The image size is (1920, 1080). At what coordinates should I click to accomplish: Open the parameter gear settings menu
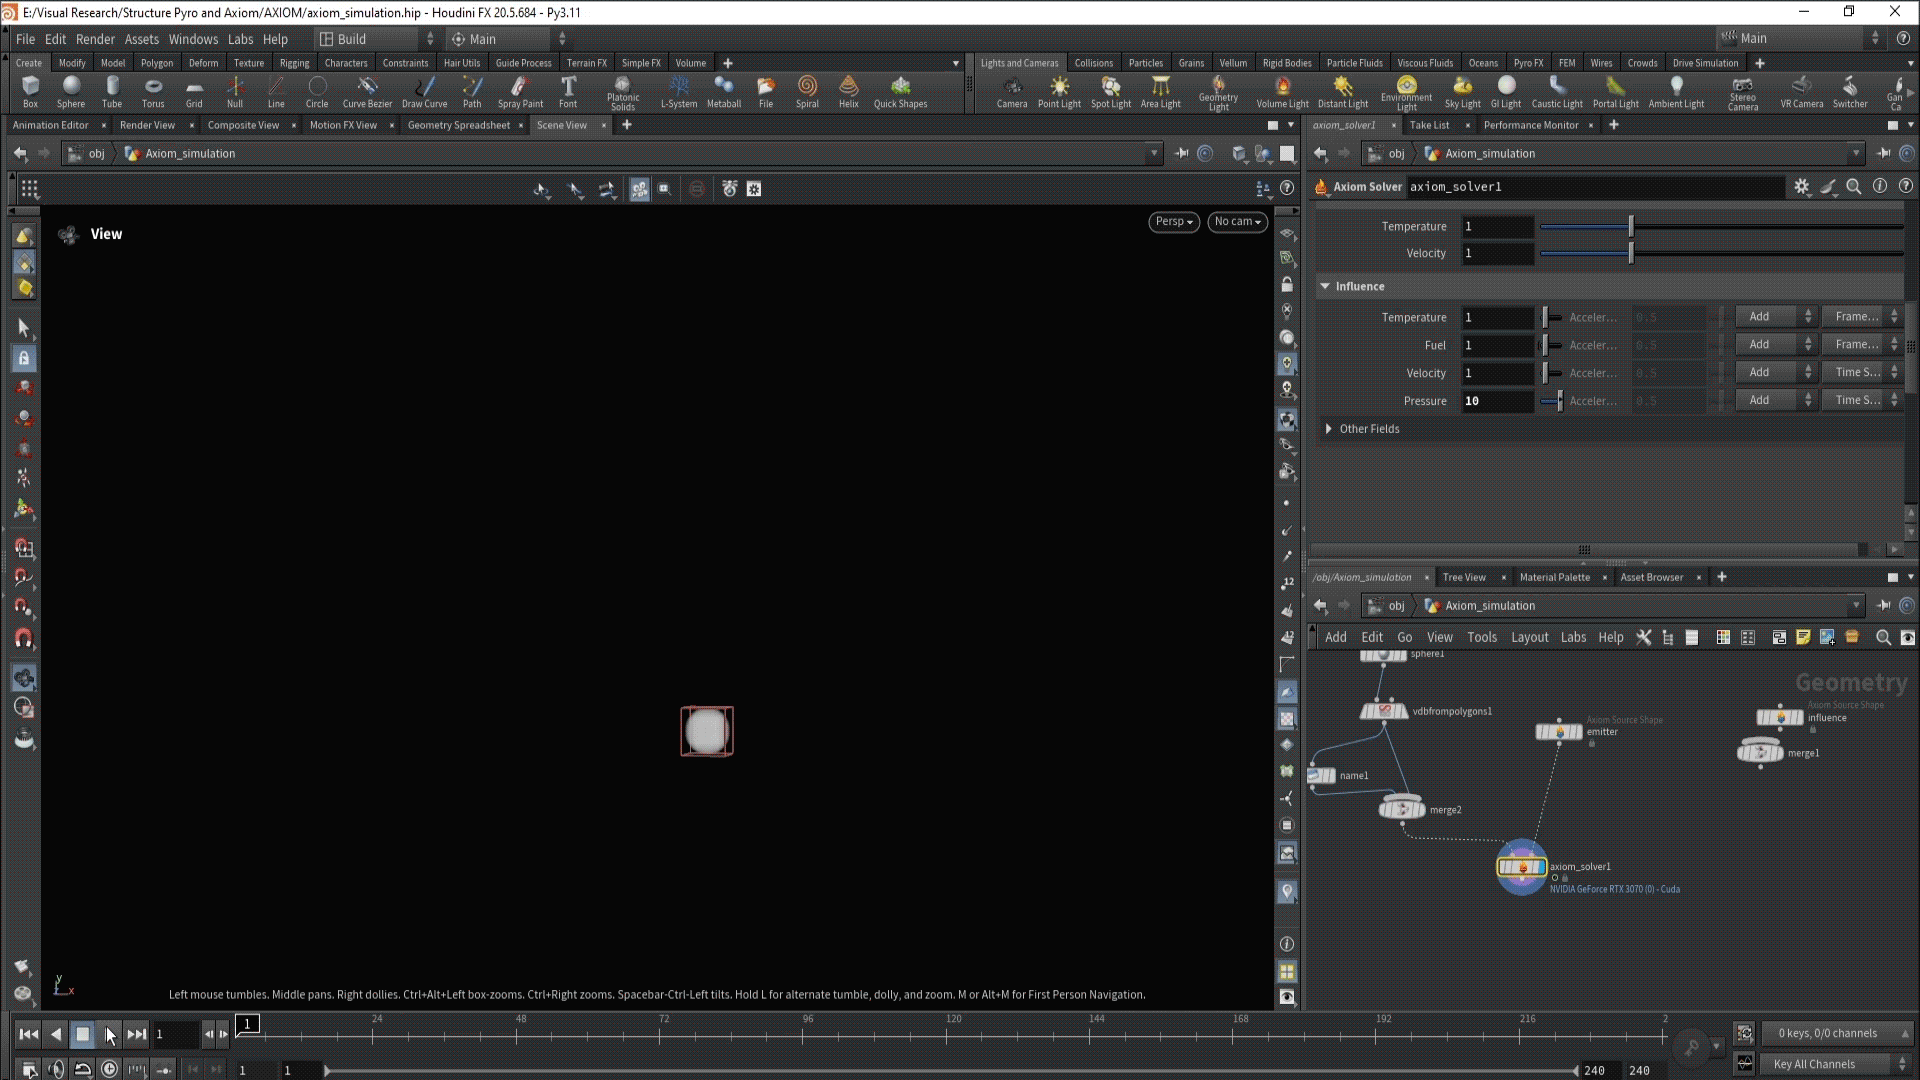tap(1801, 187)
